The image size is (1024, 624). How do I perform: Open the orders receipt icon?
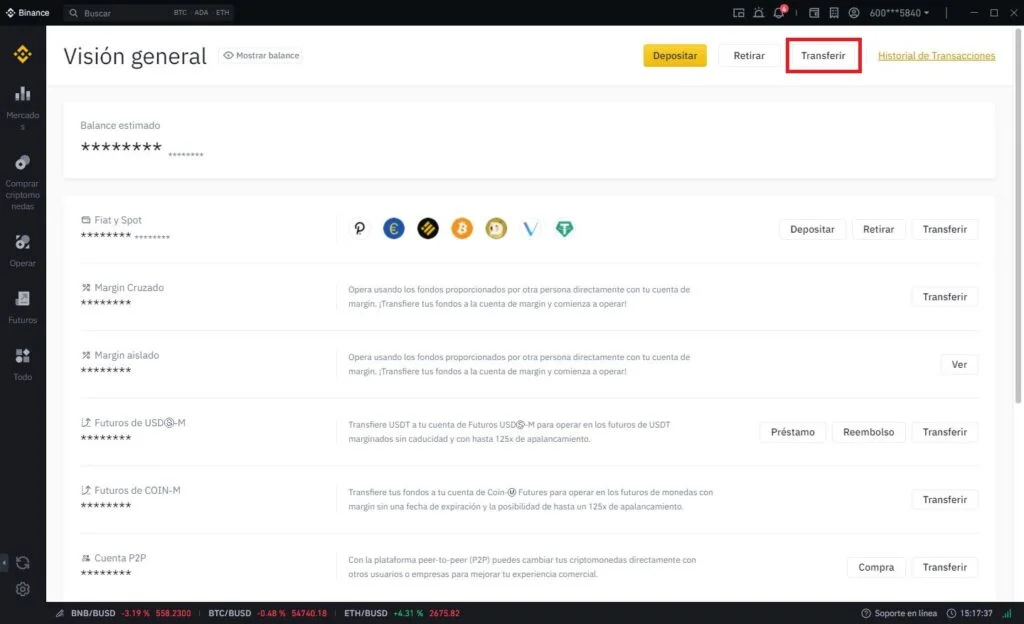click(x=834, y=12)
